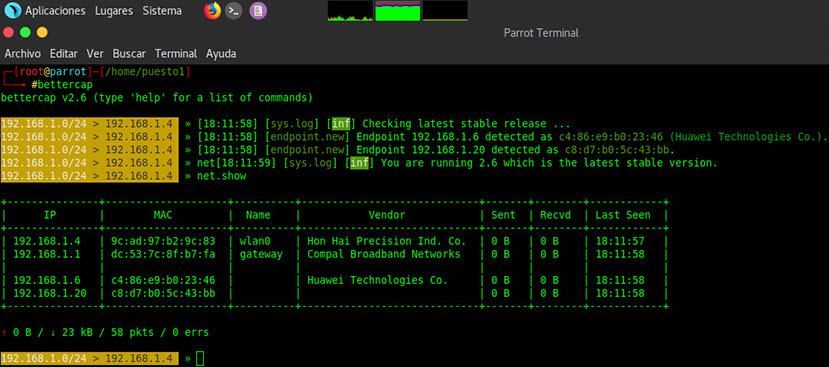Viewport: 829px width, 367px height.
Task: Open the third black monitor graph applet
Action: tap(445, 11)
